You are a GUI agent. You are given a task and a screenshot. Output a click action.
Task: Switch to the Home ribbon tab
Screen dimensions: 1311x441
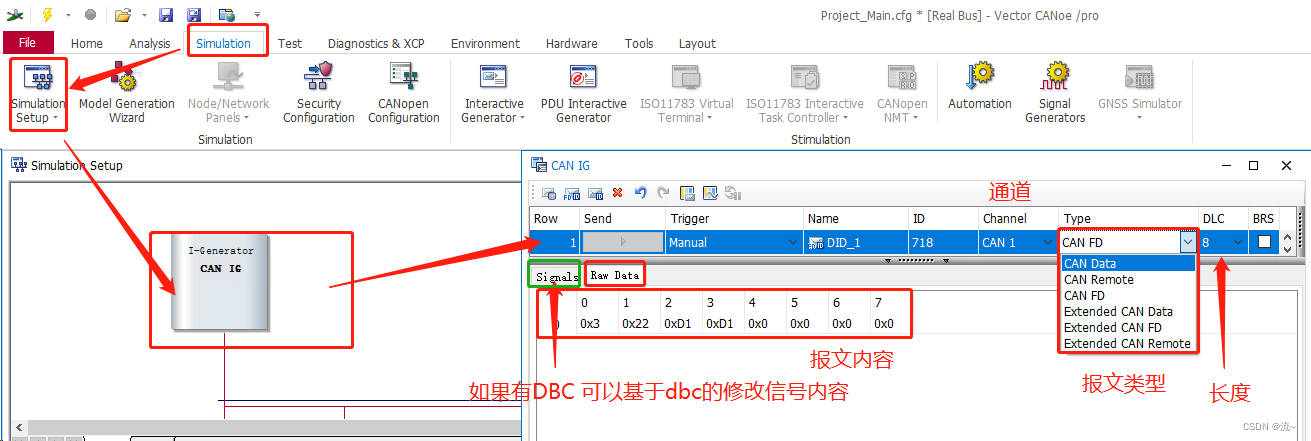[87, 43]
